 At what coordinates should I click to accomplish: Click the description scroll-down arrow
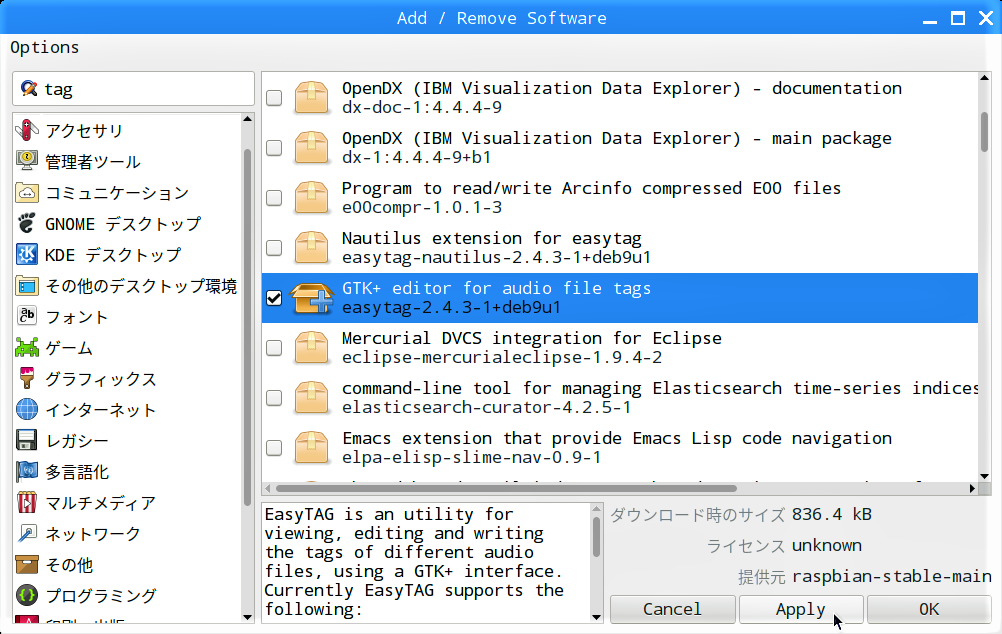(596, 617)
